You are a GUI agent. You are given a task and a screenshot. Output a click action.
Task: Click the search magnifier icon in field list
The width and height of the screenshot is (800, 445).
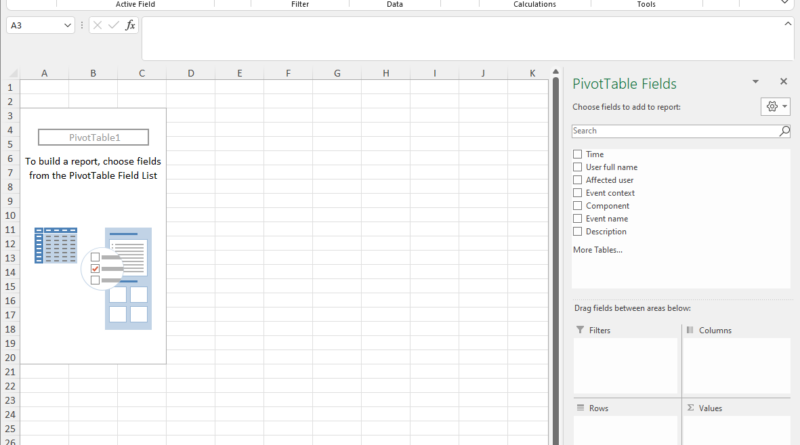[x=784, y=131]
